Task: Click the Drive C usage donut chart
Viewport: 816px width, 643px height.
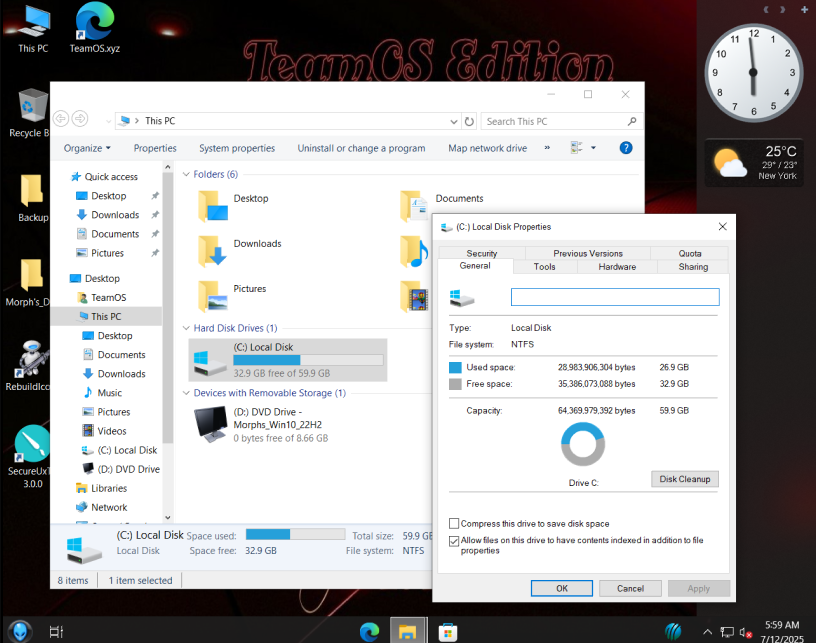Action: click(583, 444)
